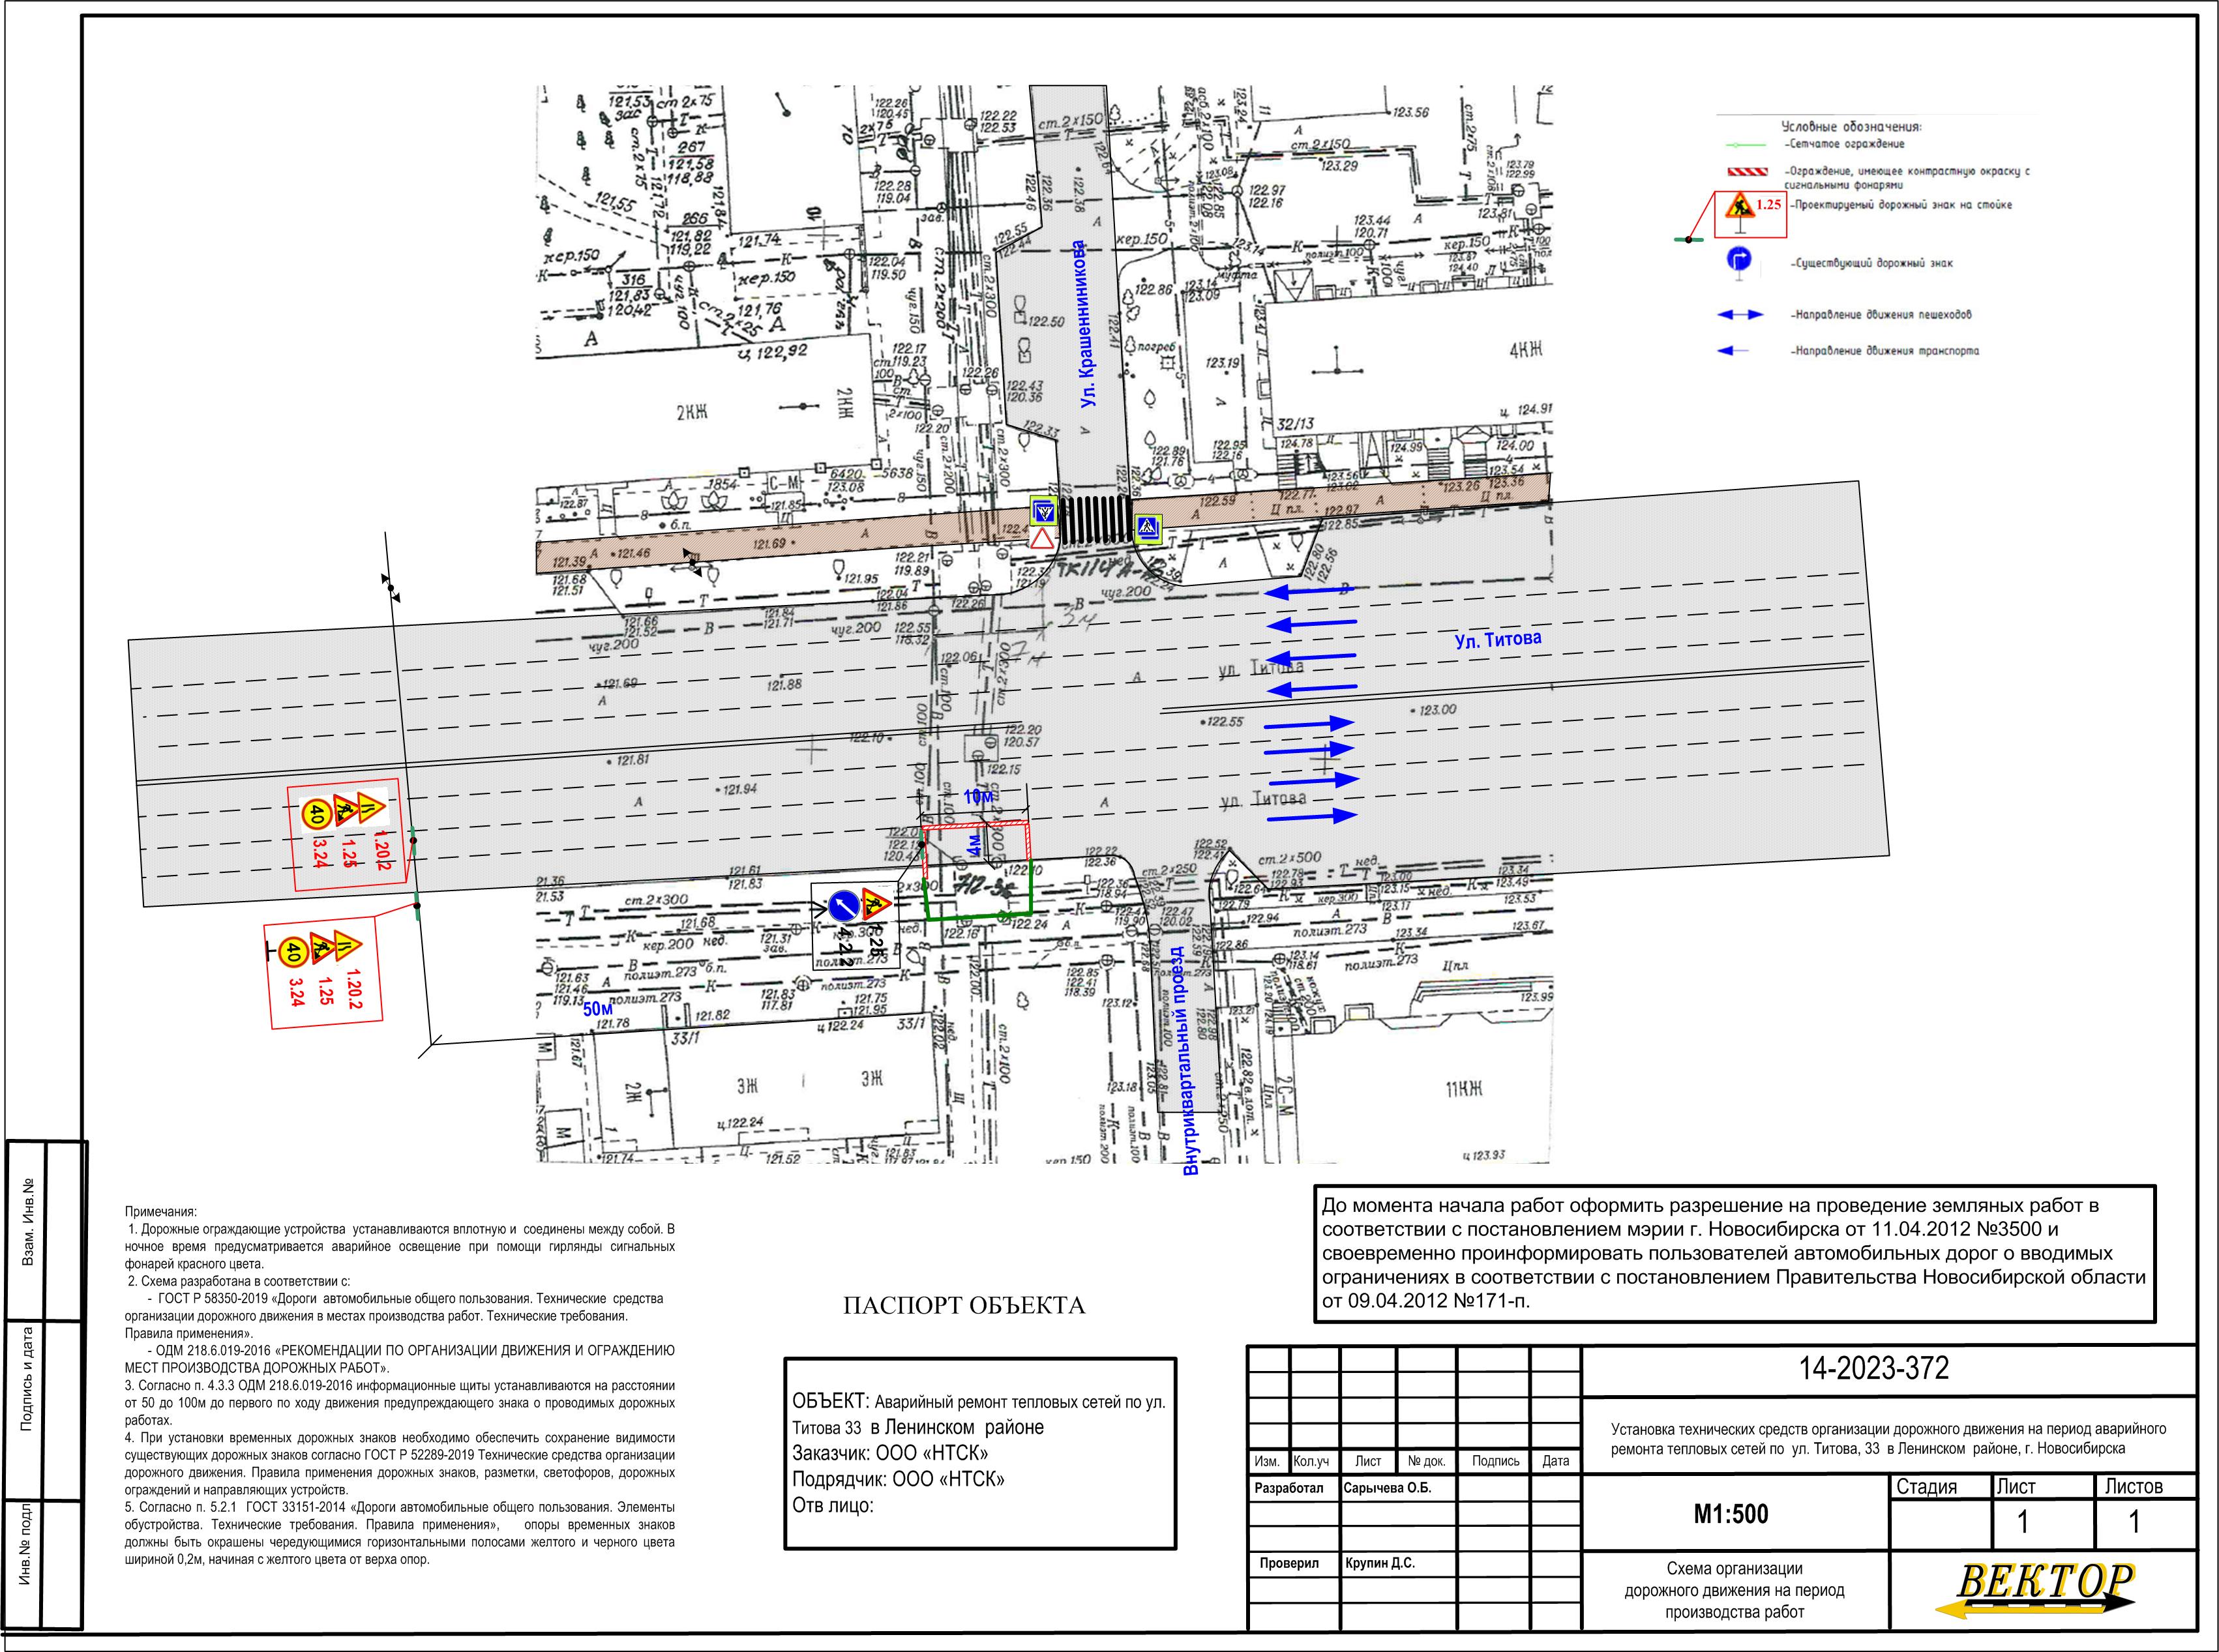
Task: Click the М1:500 scale text
Action: click(x=1731, y=1514)
